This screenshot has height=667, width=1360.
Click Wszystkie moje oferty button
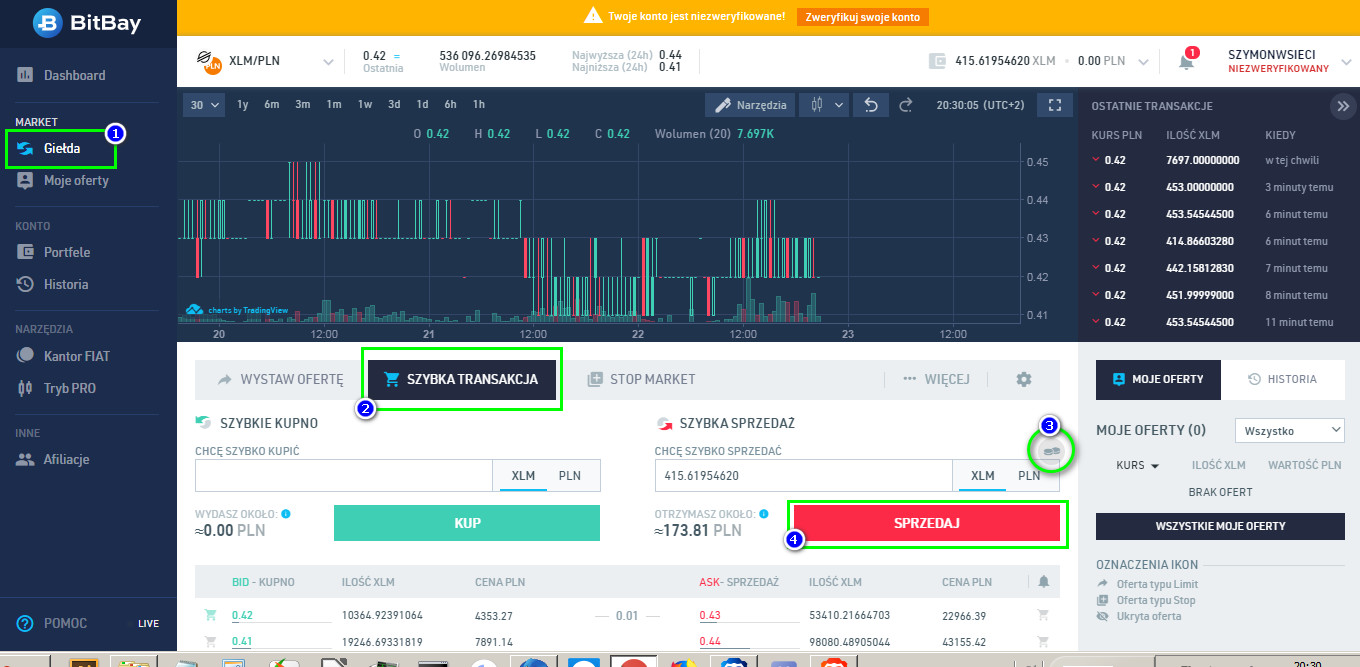1220,526
